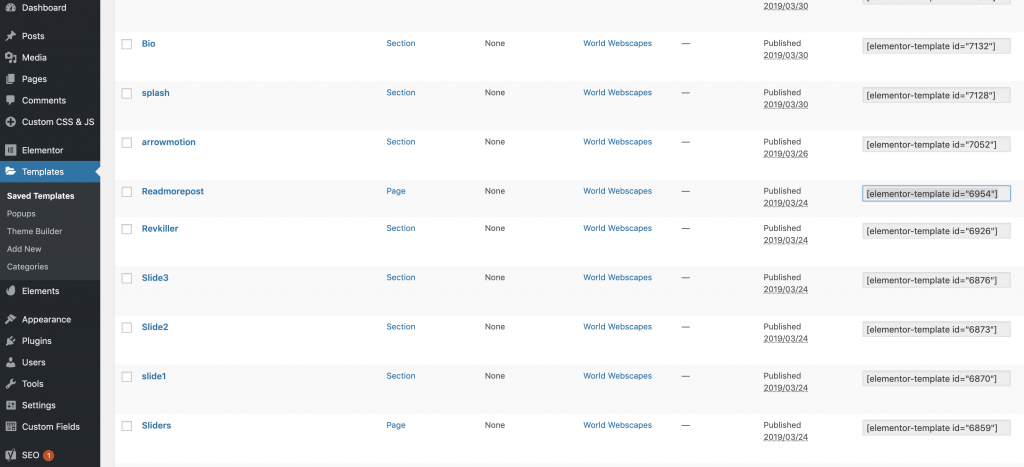This screenshot has width=1024, height=467.
Task: Tick the checkbox for Bio template
Action: point(127,44)
